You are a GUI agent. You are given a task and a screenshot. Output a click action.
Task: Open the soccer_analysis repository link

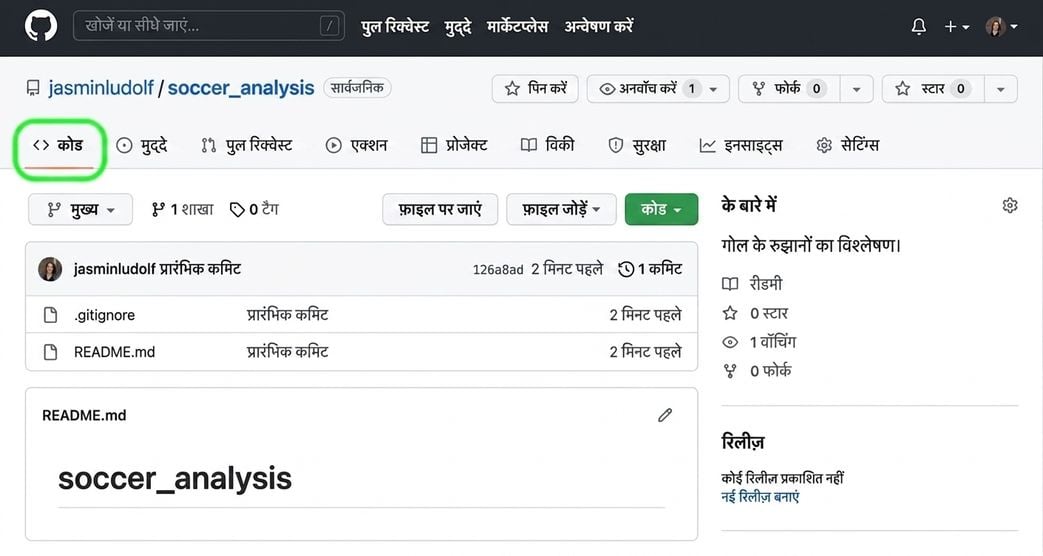tap(241, 88)
